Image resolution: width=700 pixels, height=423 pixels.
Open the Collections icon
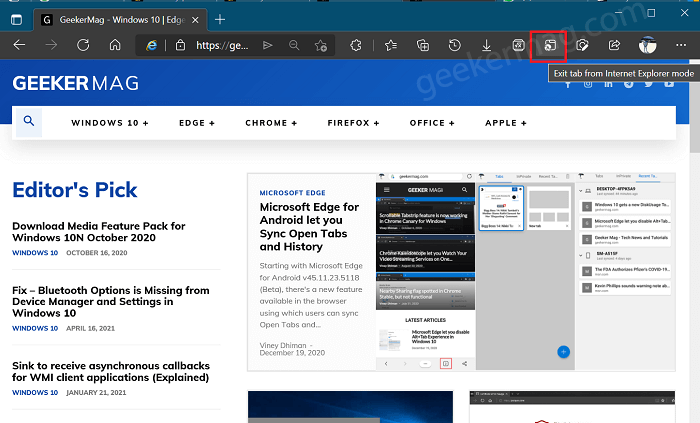(423, 45)
